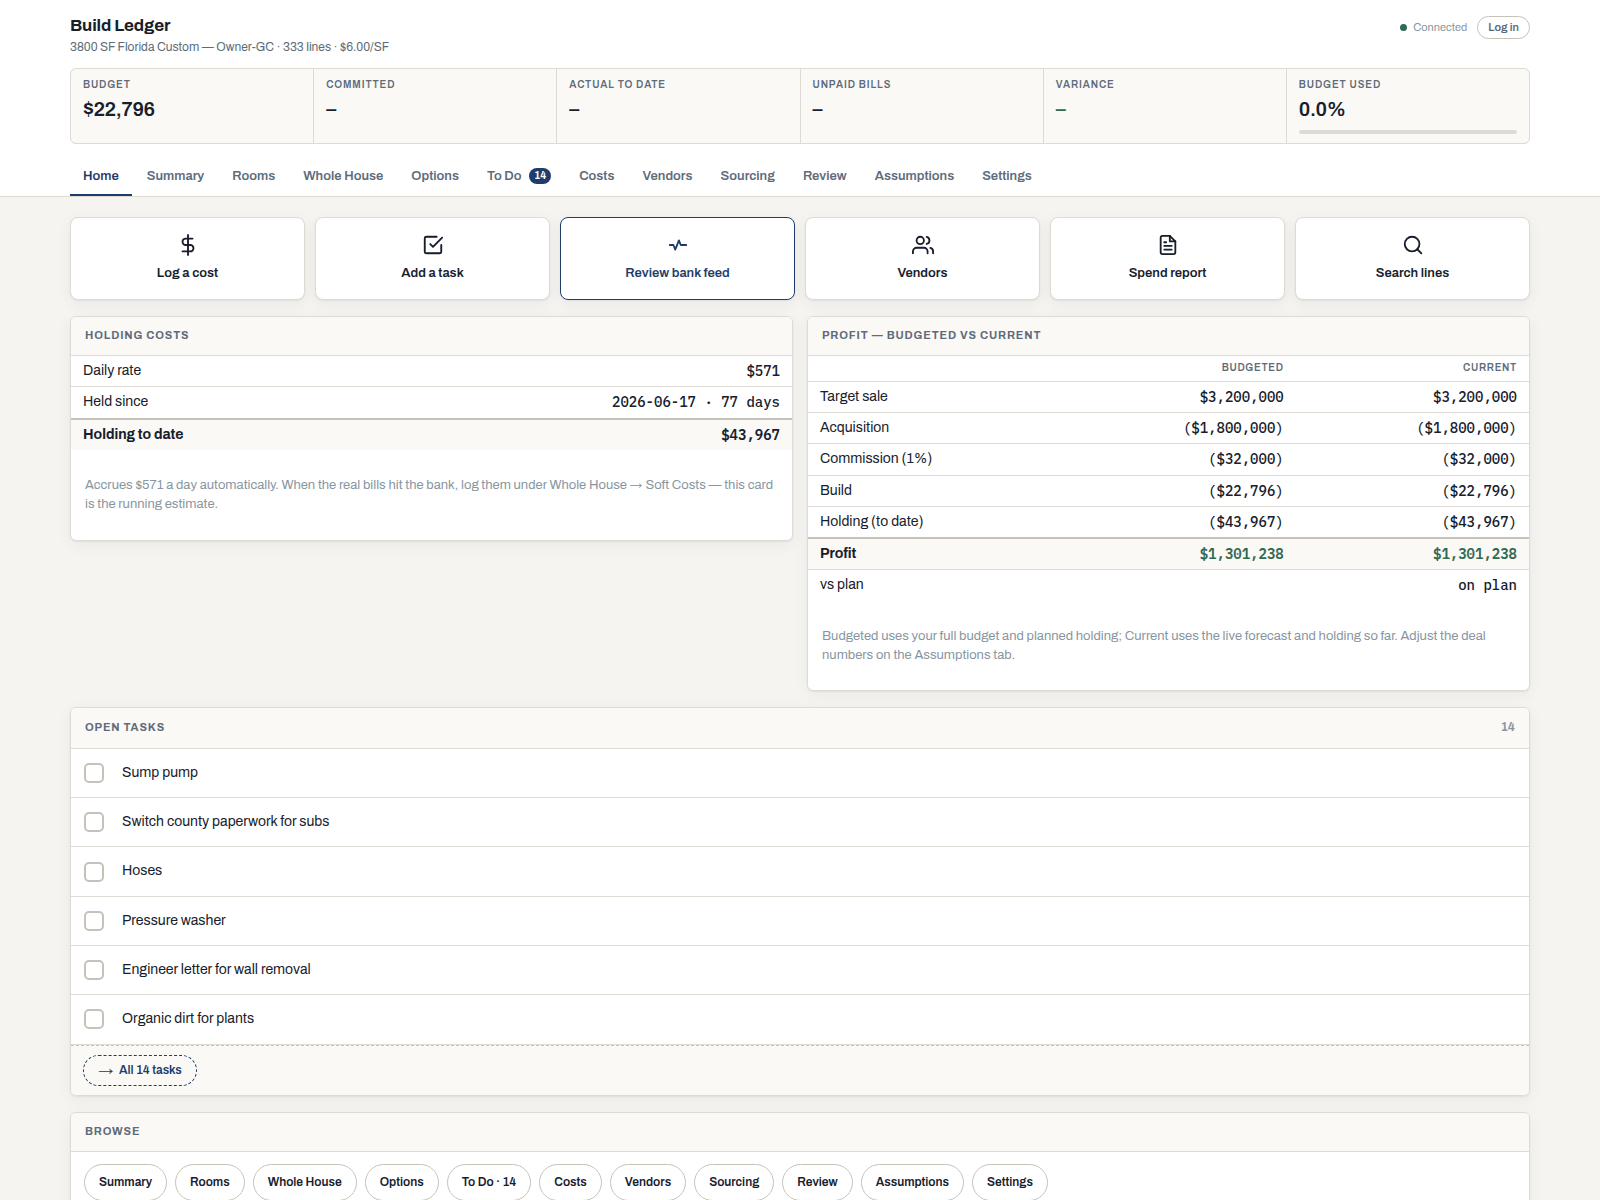This screenshot has height=1200, width=1600.
Task: Click Whole House pill in Browse
Action: [x=305, y=1182]
